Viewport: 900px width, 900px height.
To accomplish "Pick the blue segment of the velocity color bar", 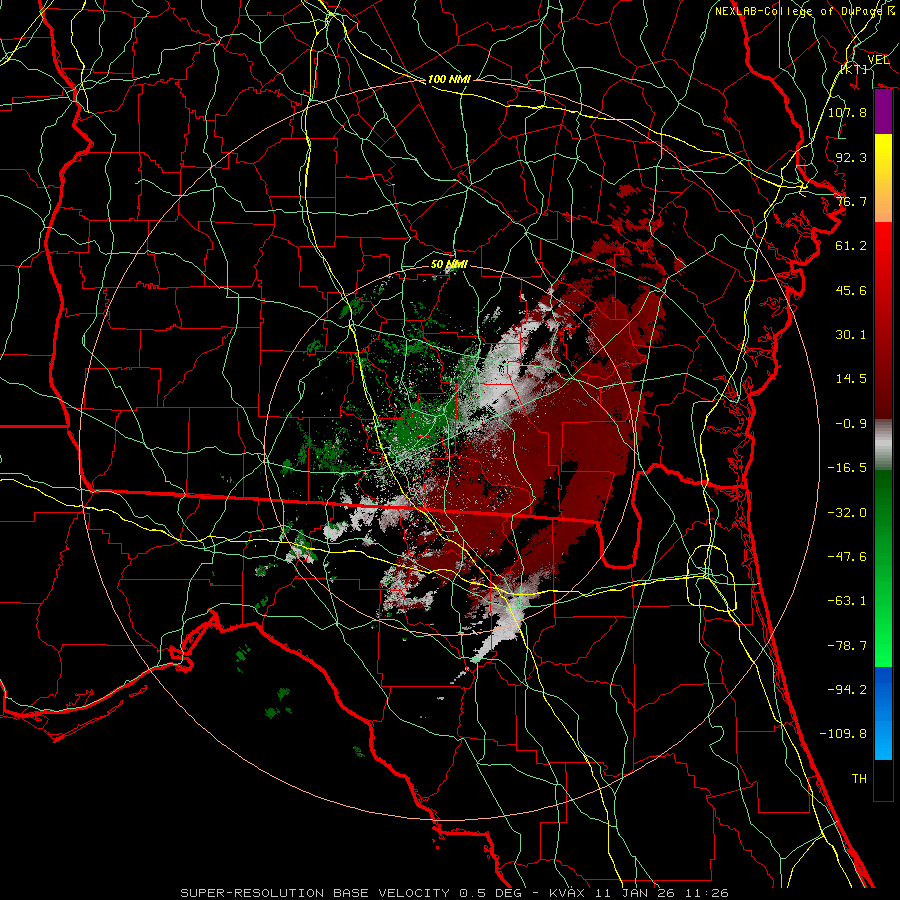I will click(883, 713).
